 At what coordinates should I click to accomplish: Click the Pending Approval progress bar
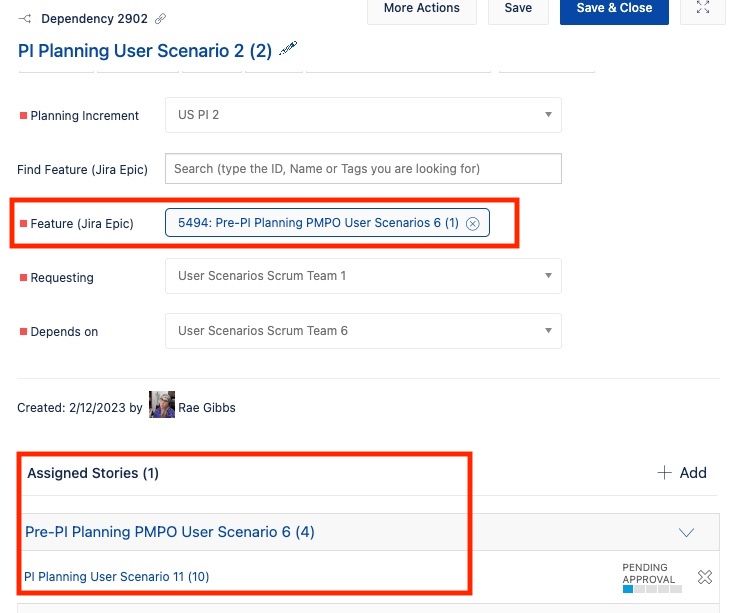[x=652, y=589]
